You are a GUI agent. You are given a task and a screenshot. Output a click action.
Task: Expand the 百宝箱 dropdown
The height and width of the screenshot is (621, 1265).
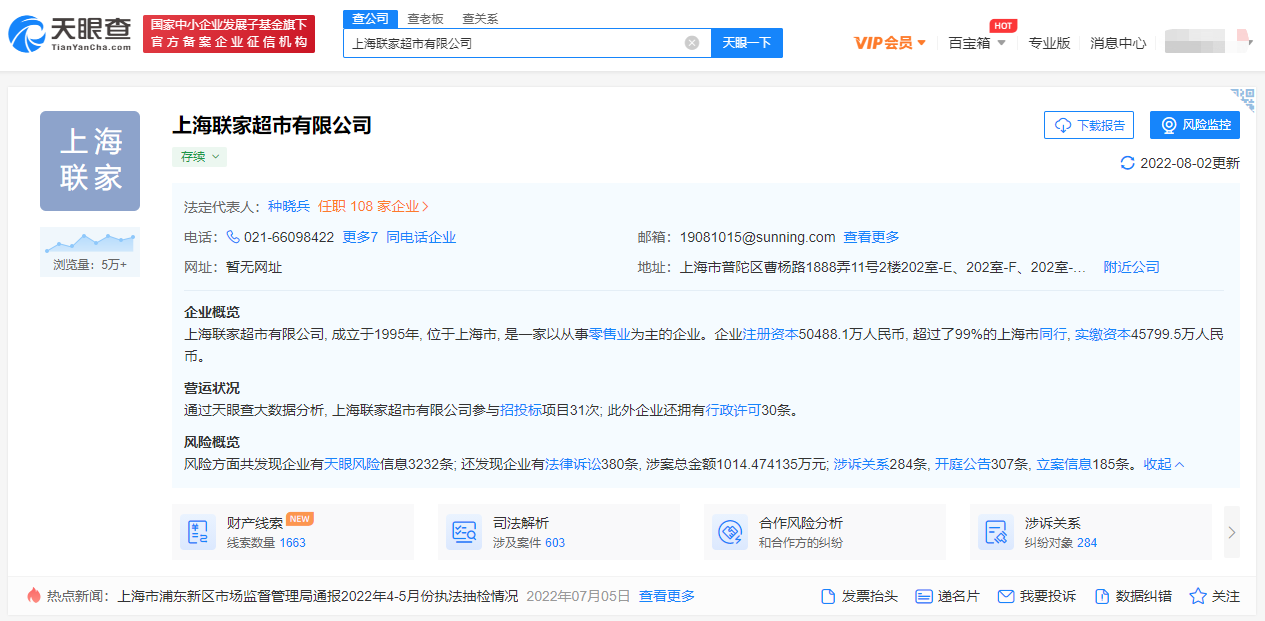977,43
